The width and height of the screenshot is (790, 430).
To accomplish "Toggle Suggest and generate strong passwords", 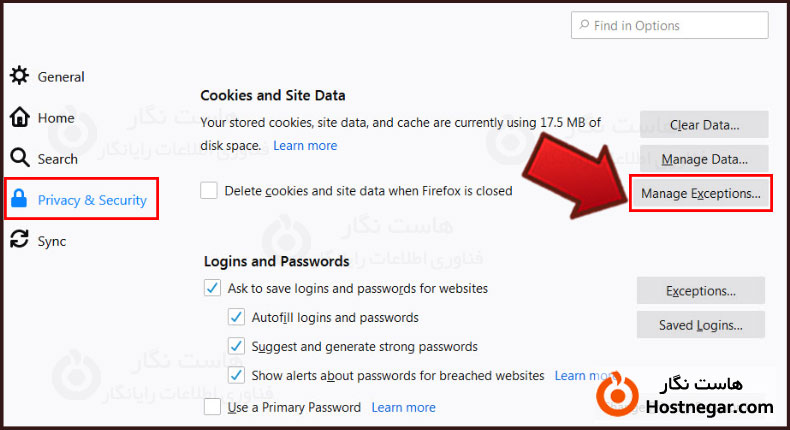I will coord(236,346).
